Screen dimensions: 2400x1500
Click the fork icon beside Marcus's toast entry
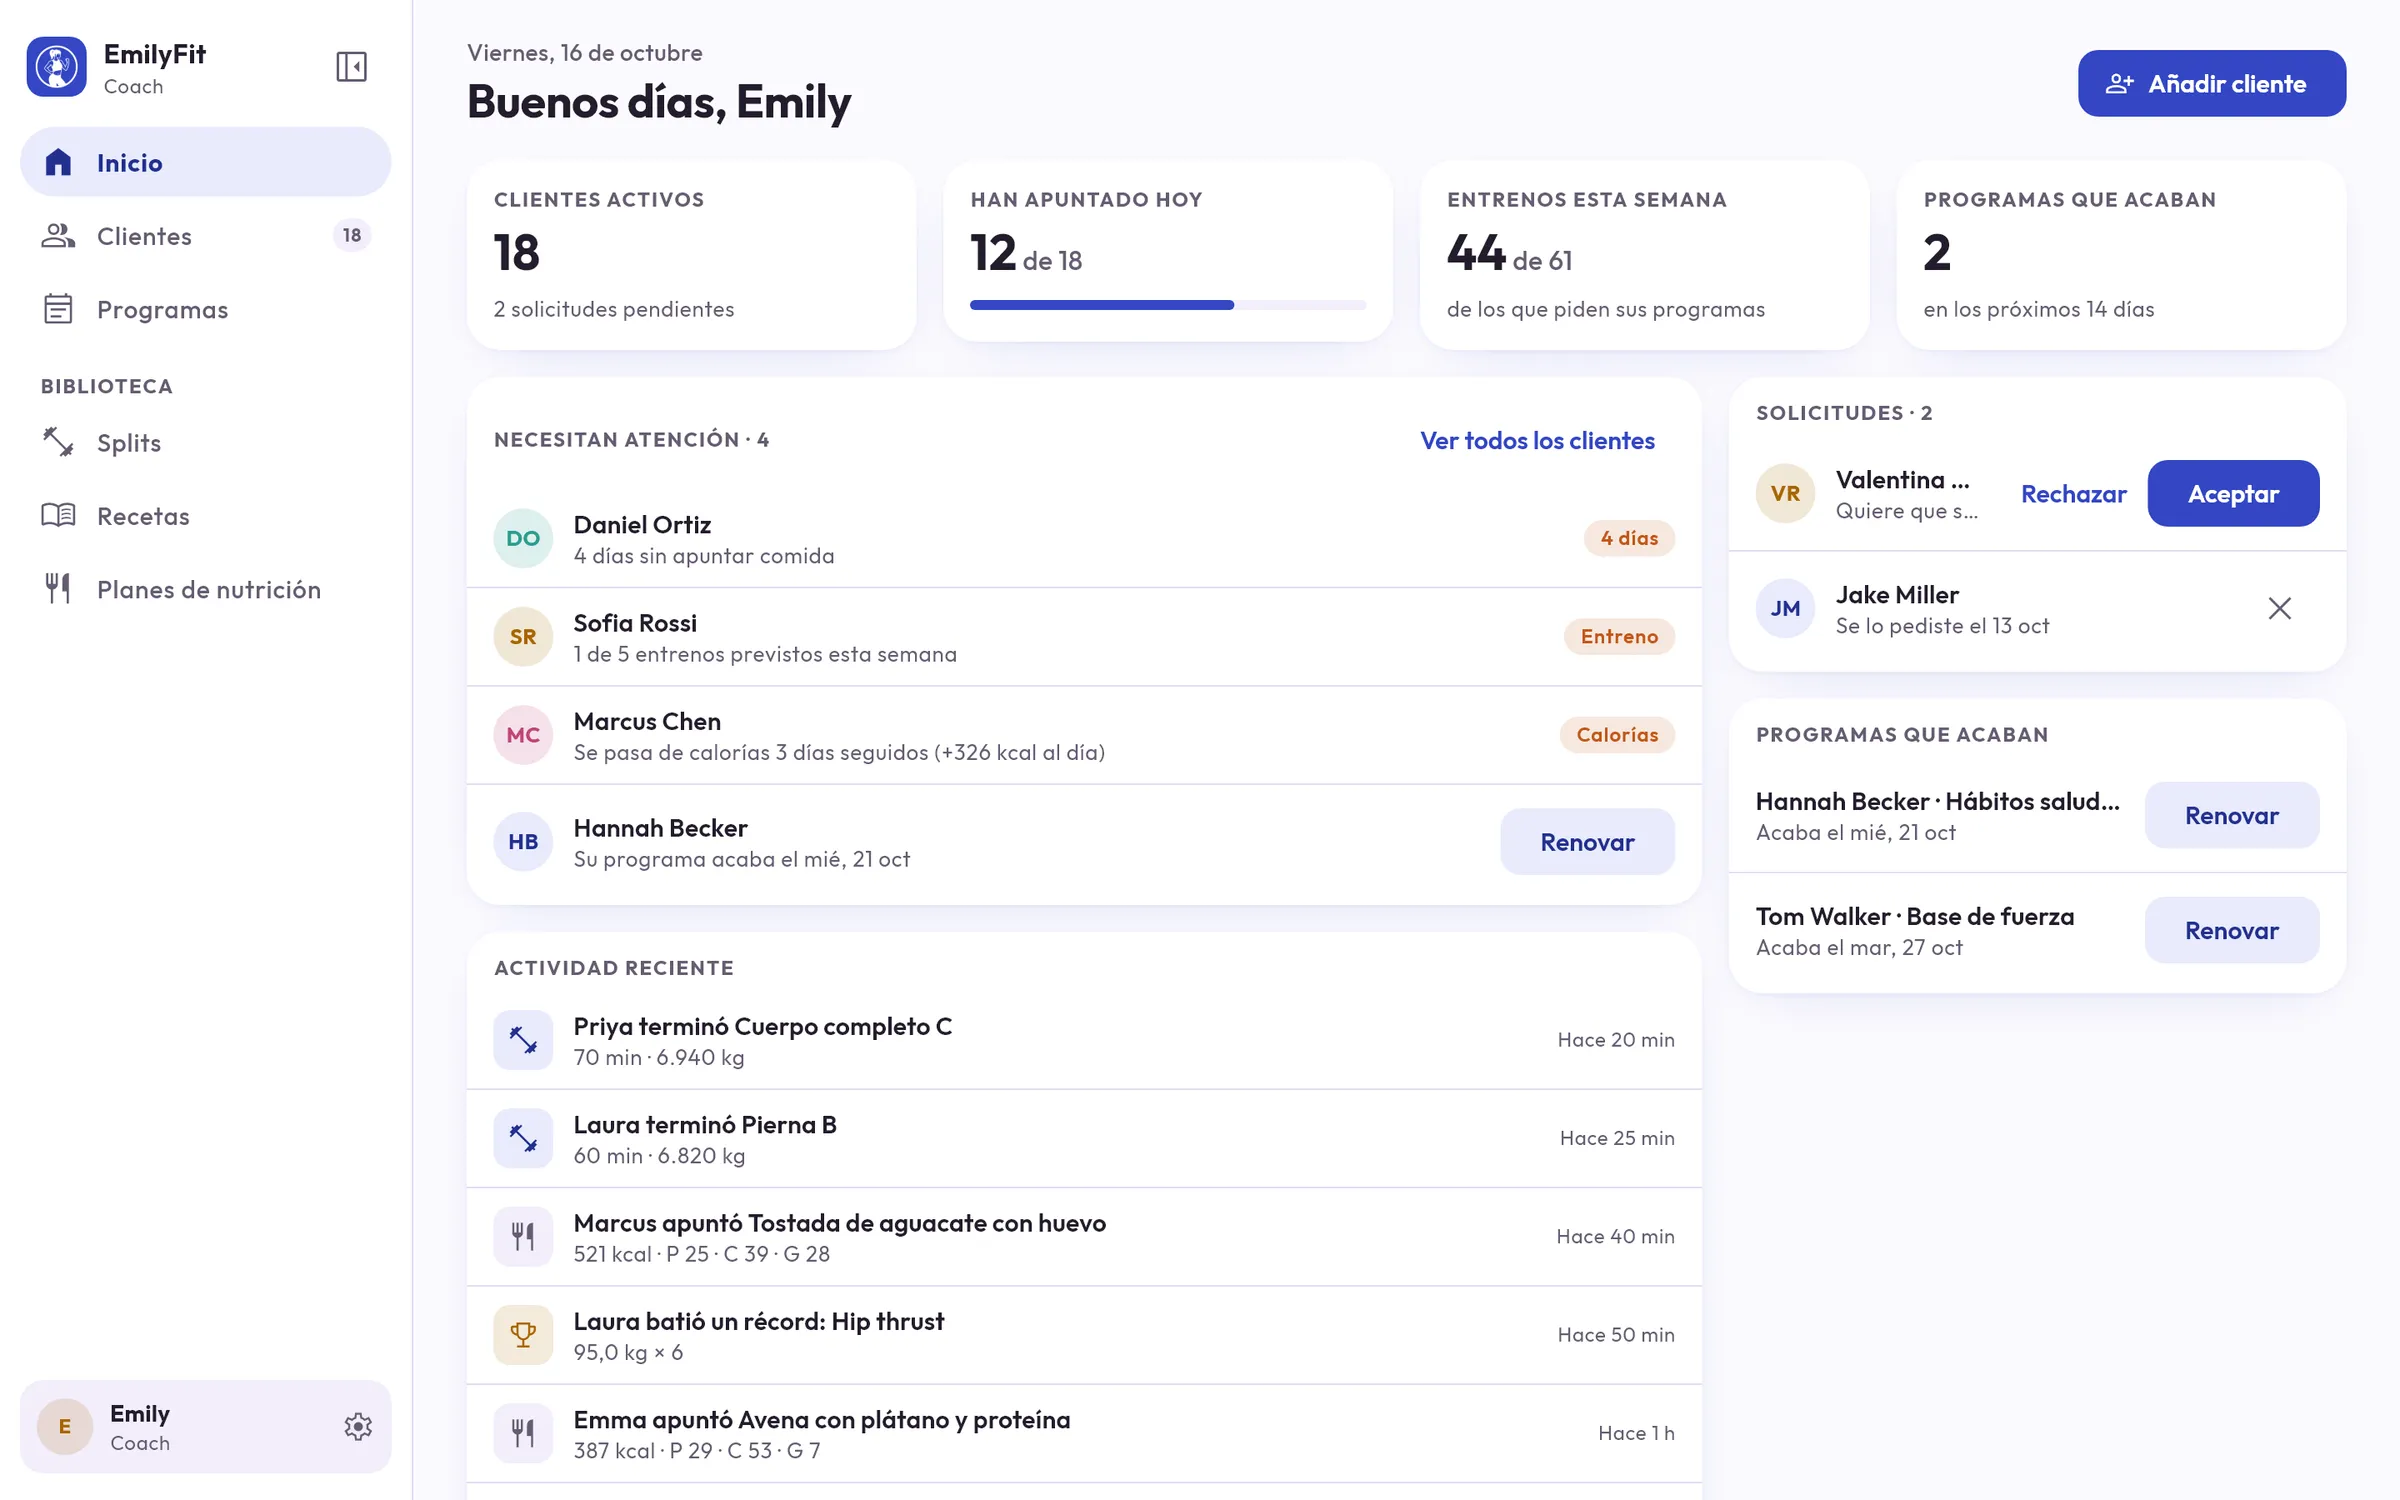[x=523, y=1237]
